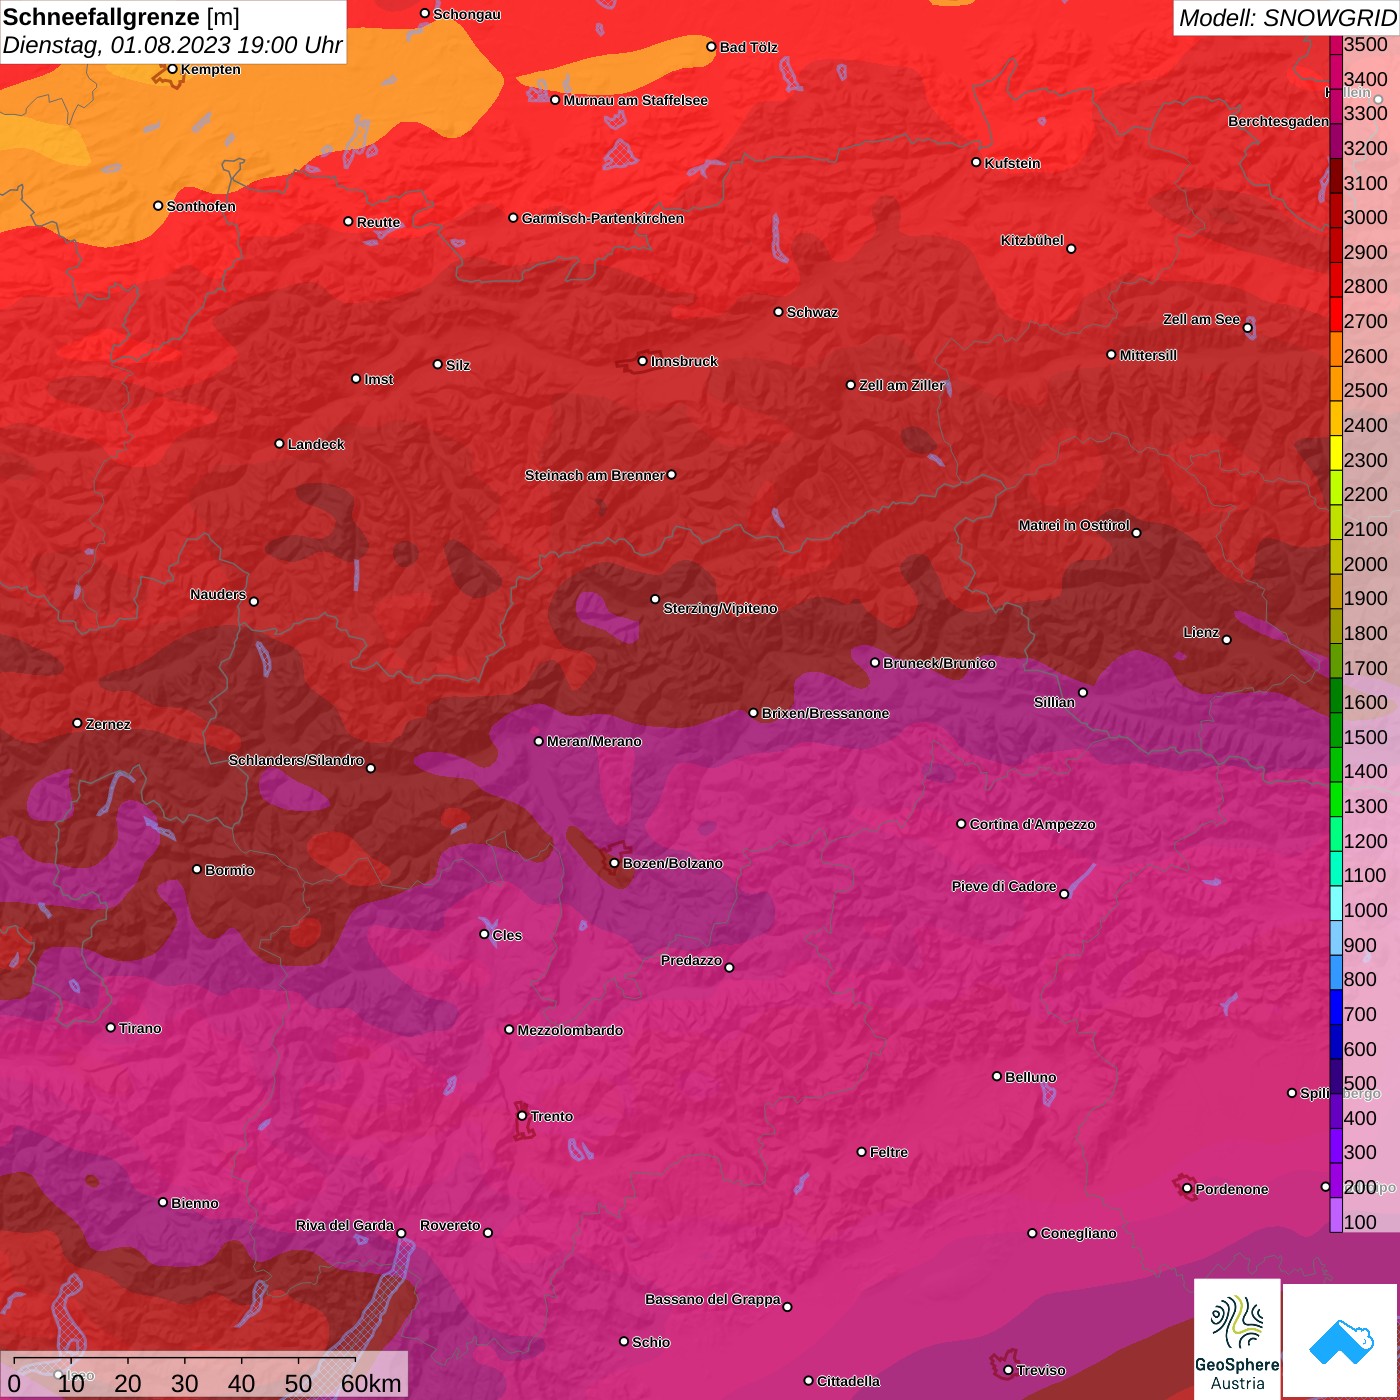This screenshot has width=1400, height=1400.
Task: Click the Kempten city marker
Action: [x=172, y=69]
